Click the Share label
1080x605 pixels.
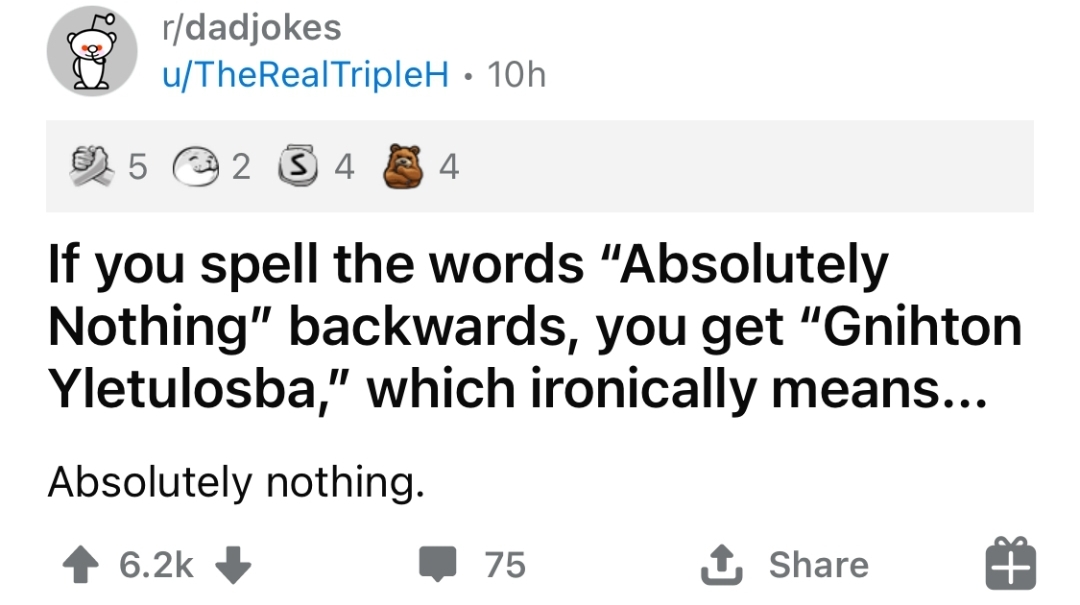[x=818, y=566]
